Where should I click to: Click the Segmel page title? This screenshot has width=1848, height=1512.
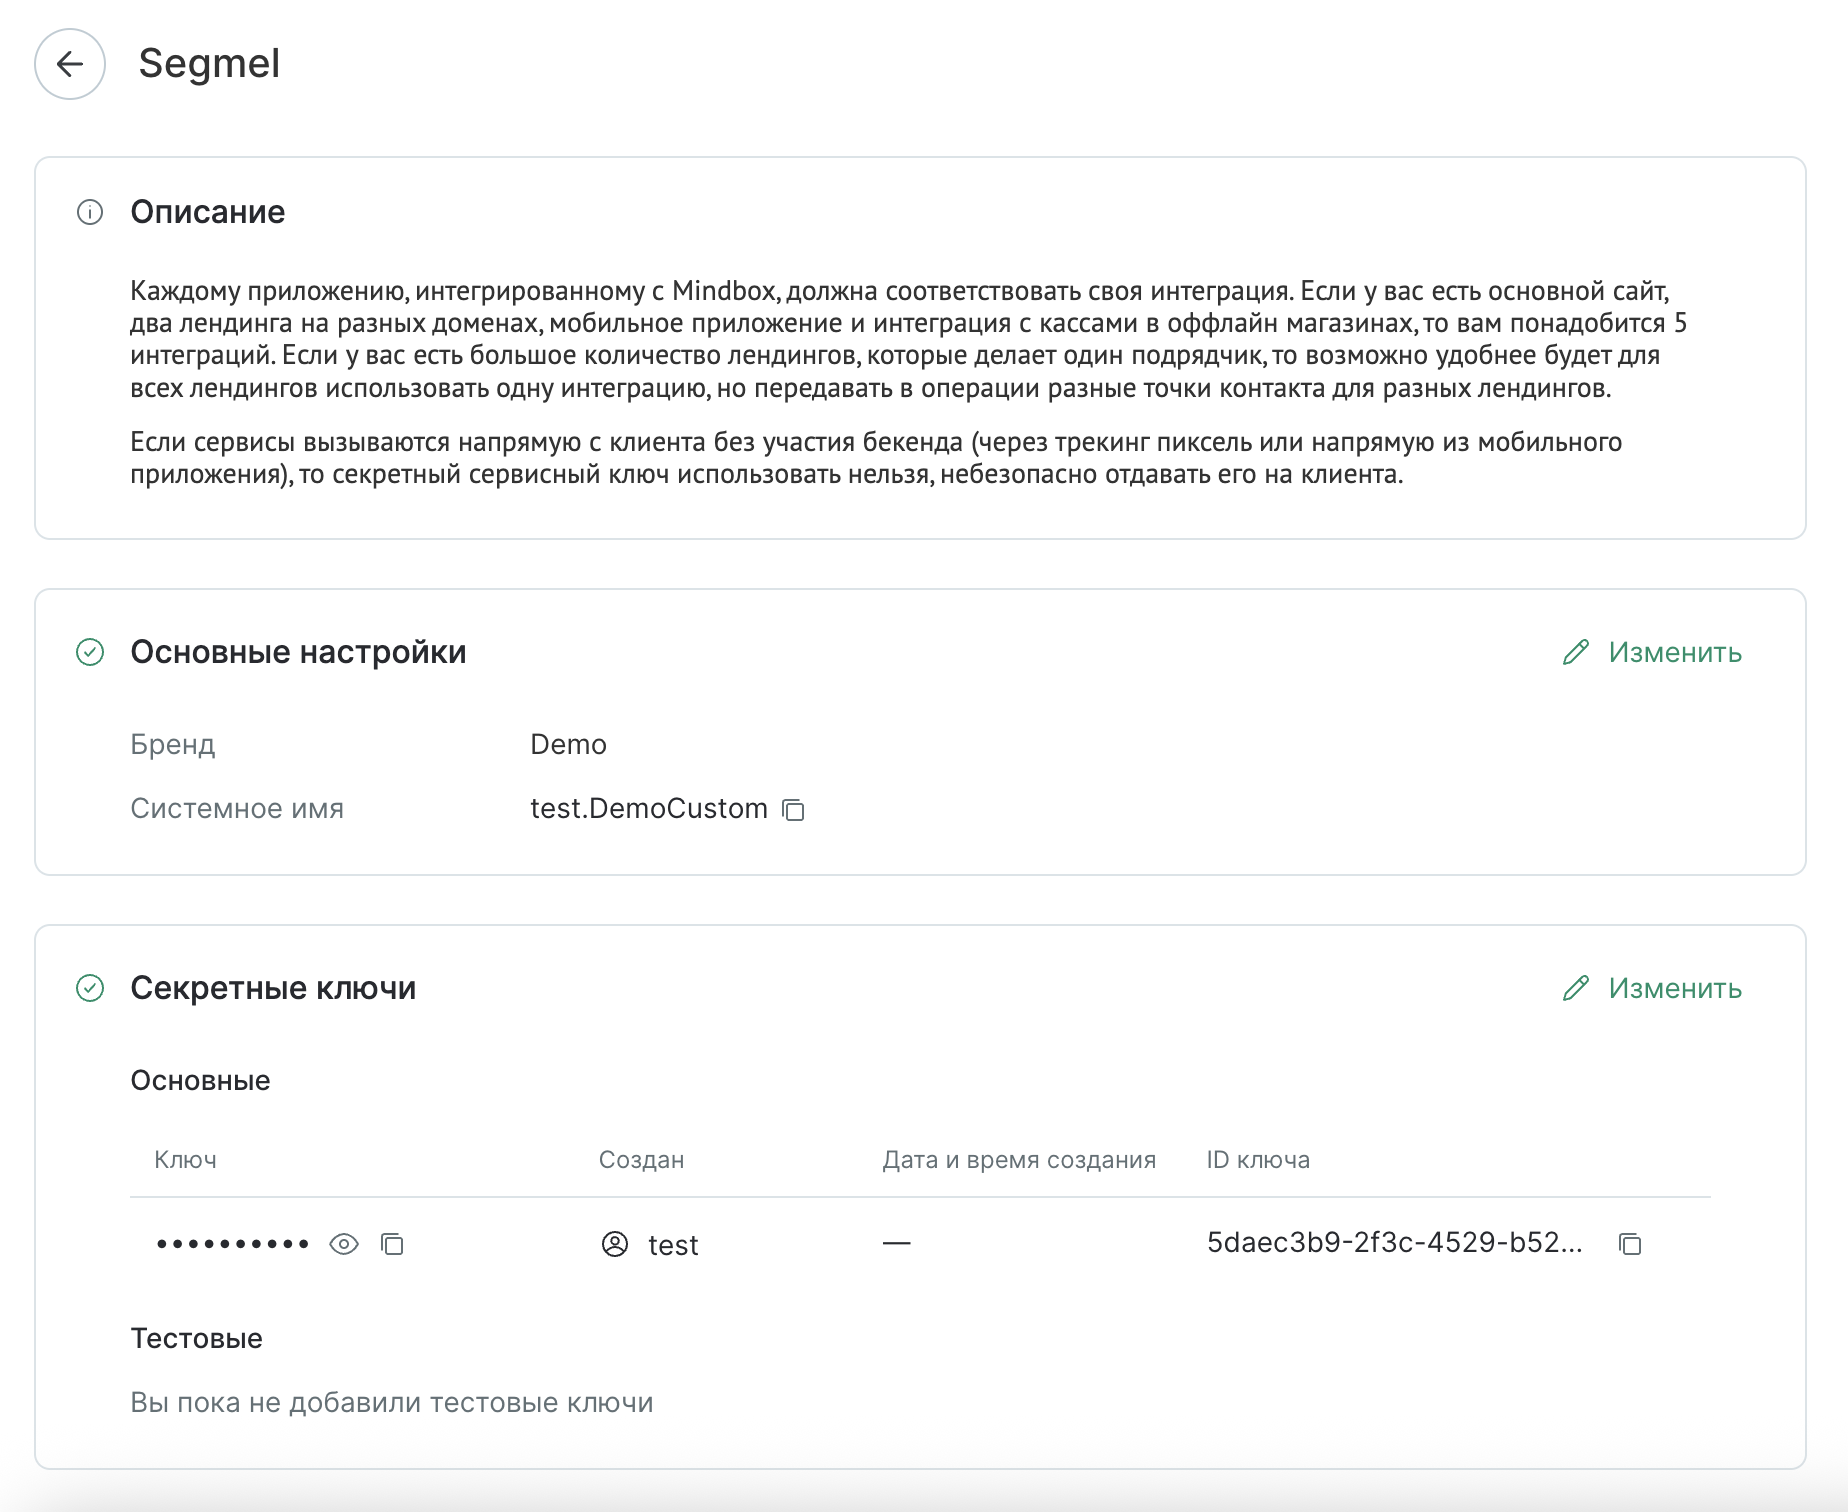click(209, 64)
